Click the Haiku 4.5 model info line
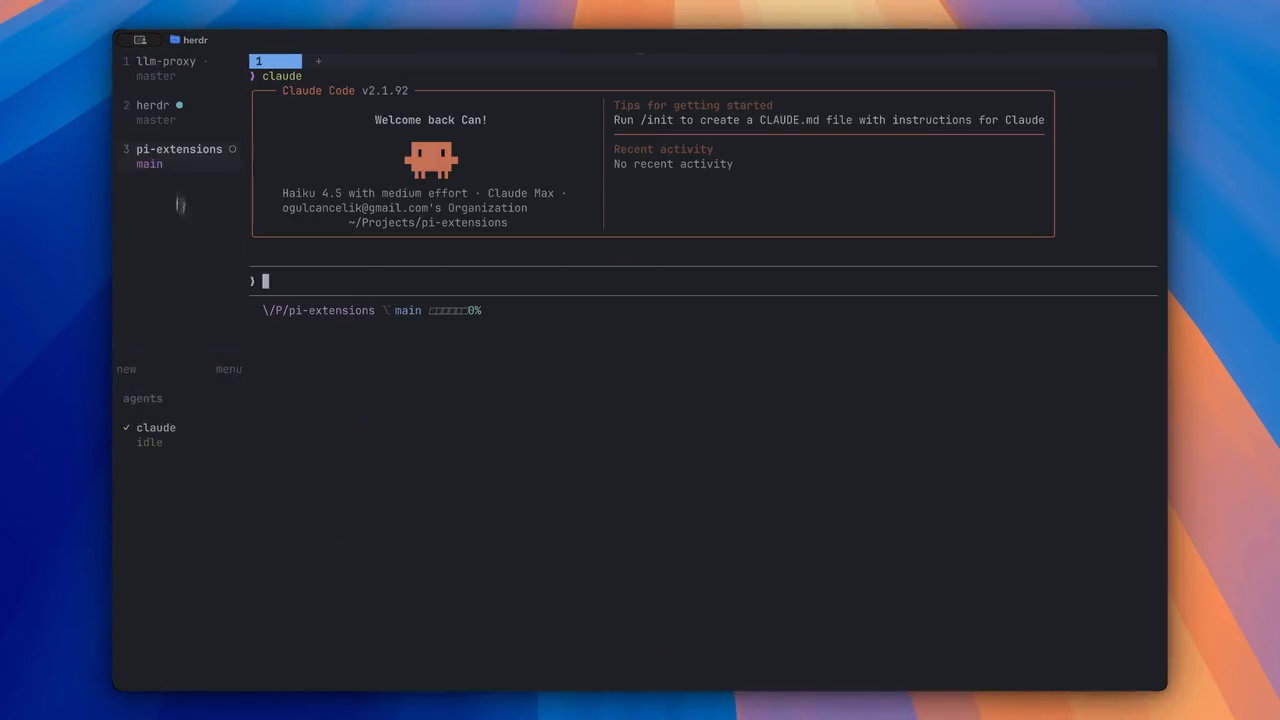 424,193
